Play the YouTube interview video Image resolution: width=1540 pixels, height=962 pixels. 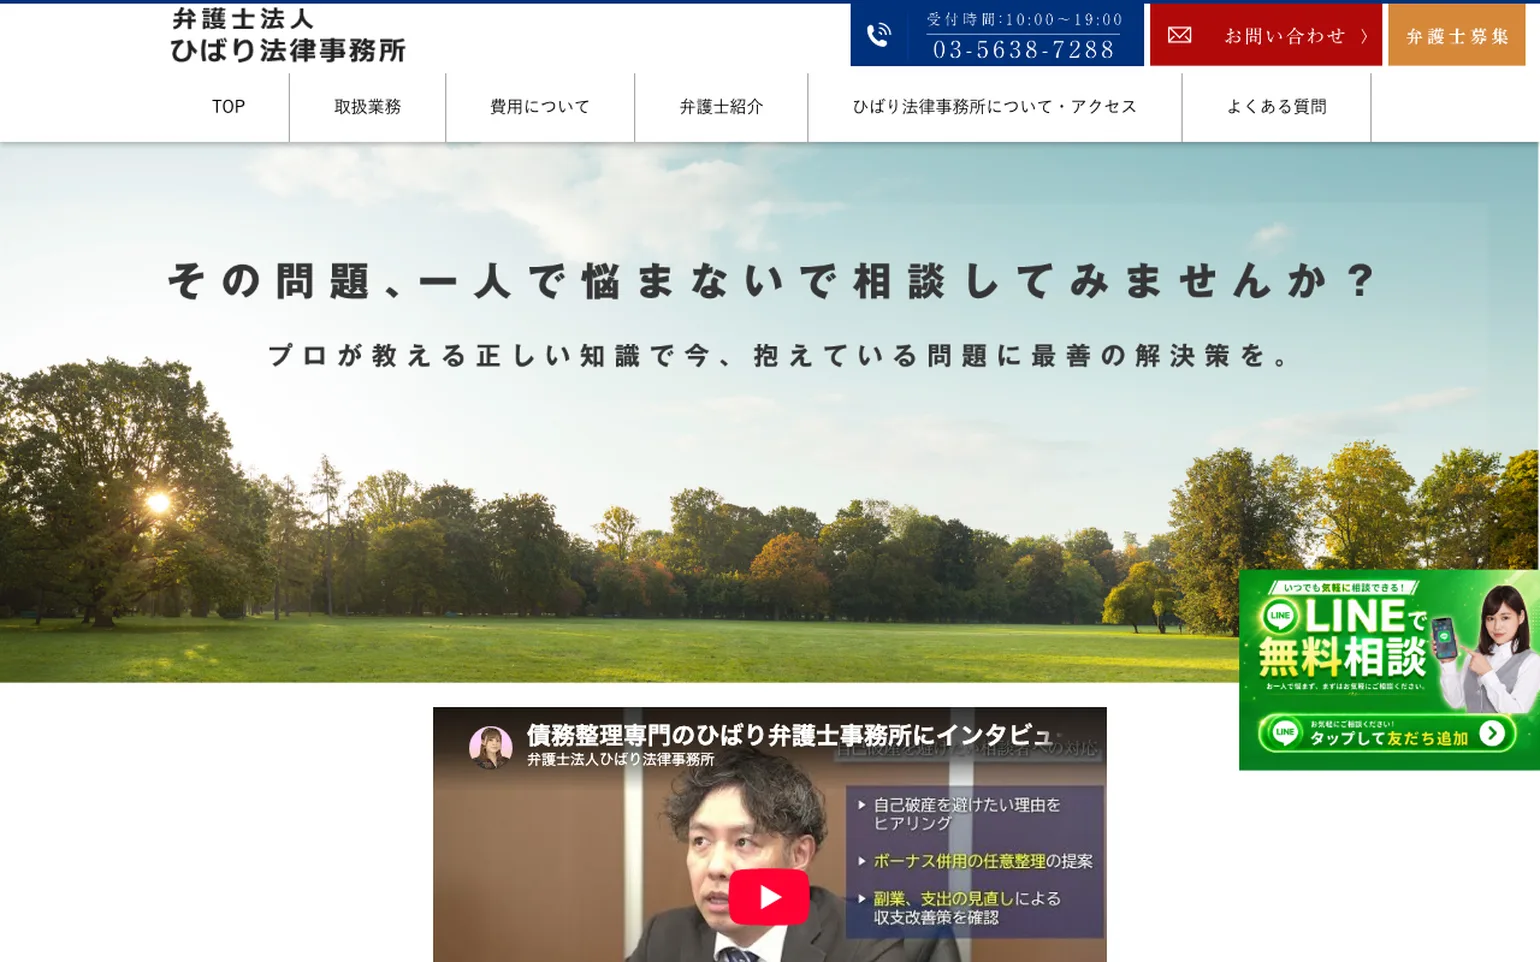tap(768, 897)
